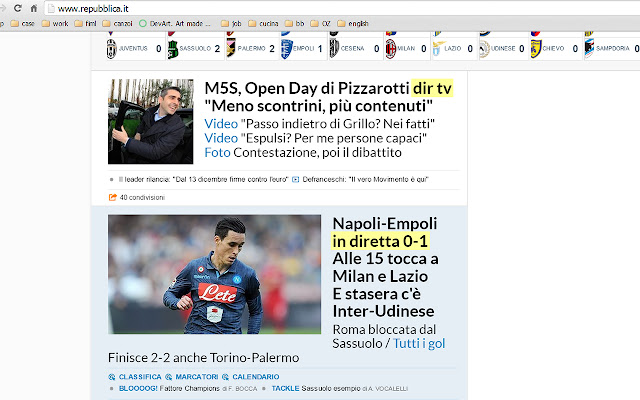Viewport: 640px width, 400px height.
Task: Click the Juventus team crest
Action: click(111, 49)
